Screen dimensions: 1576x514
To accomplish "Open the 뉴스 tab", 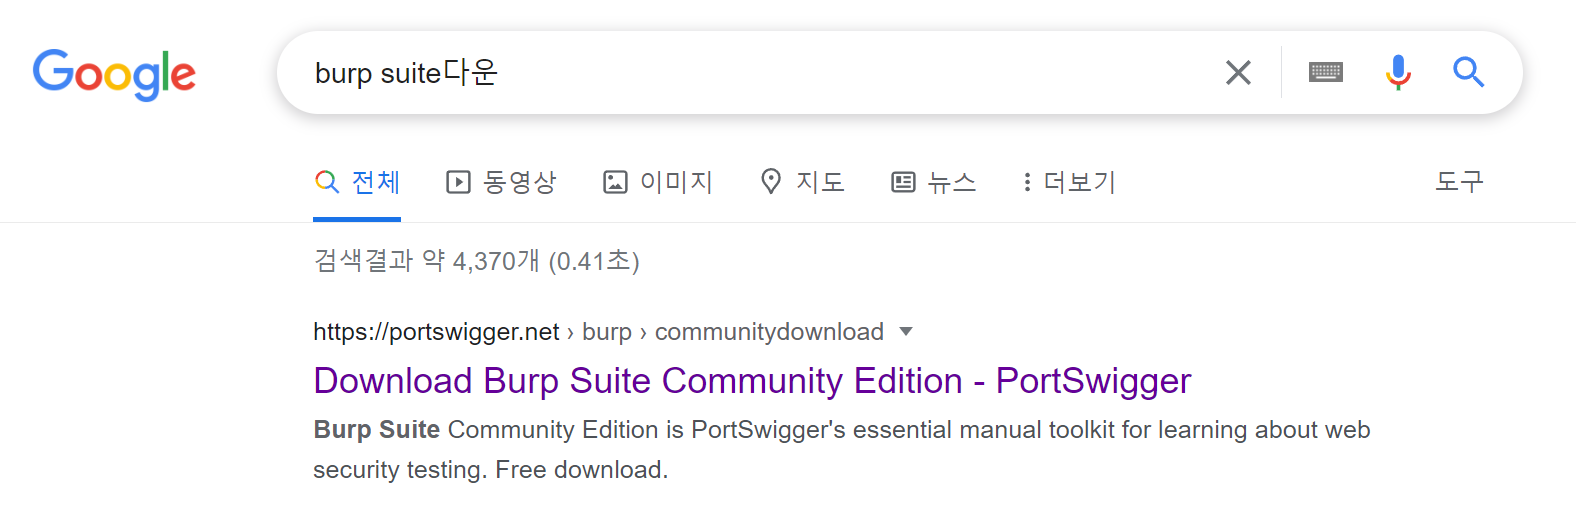I will (x=934, y=182).
